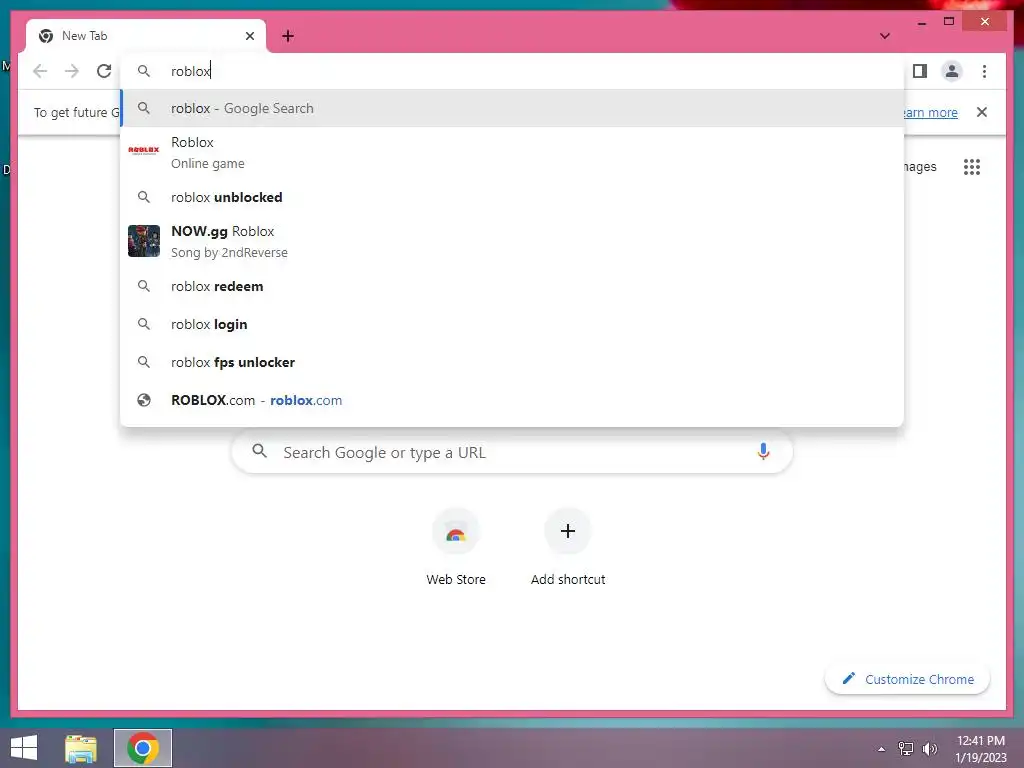This screenshot has height=768, width=1024.
Task: Choose 'roblox - Google Search' suggestion
Action: coord(512,108)
